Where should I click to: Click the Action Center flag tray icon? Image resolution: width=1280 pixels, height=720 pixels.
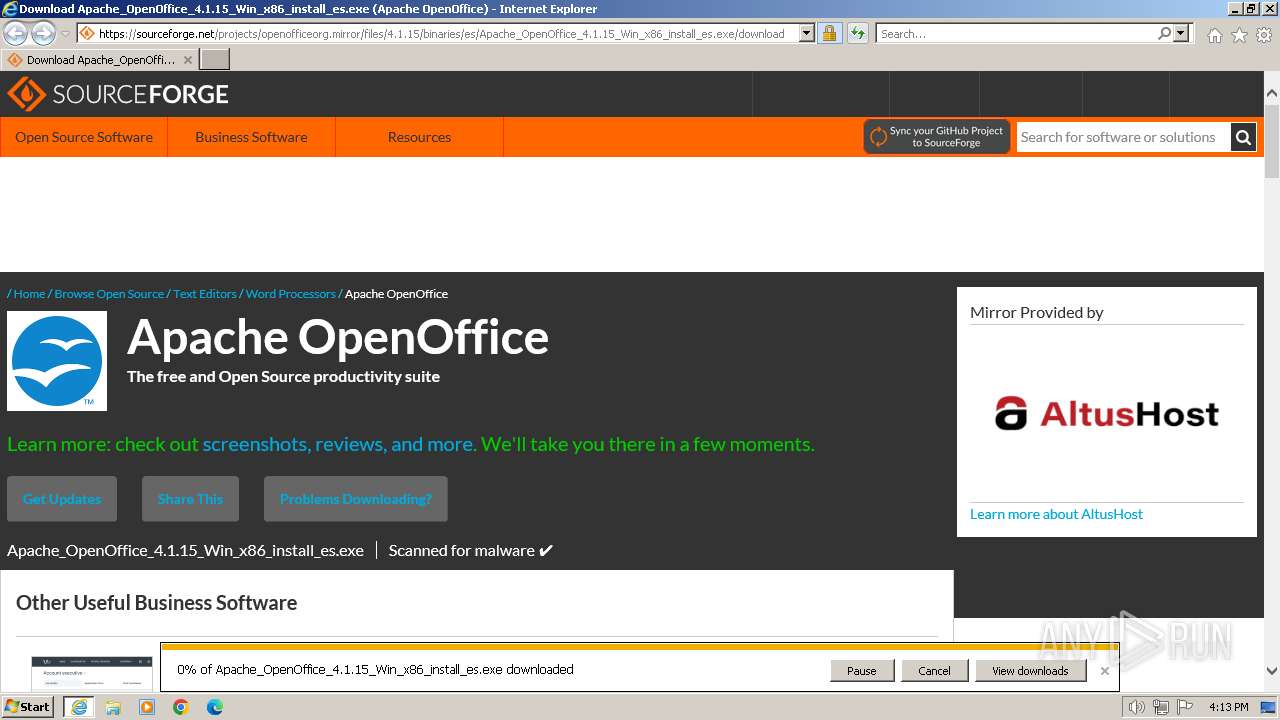[x=1185, y=707]
